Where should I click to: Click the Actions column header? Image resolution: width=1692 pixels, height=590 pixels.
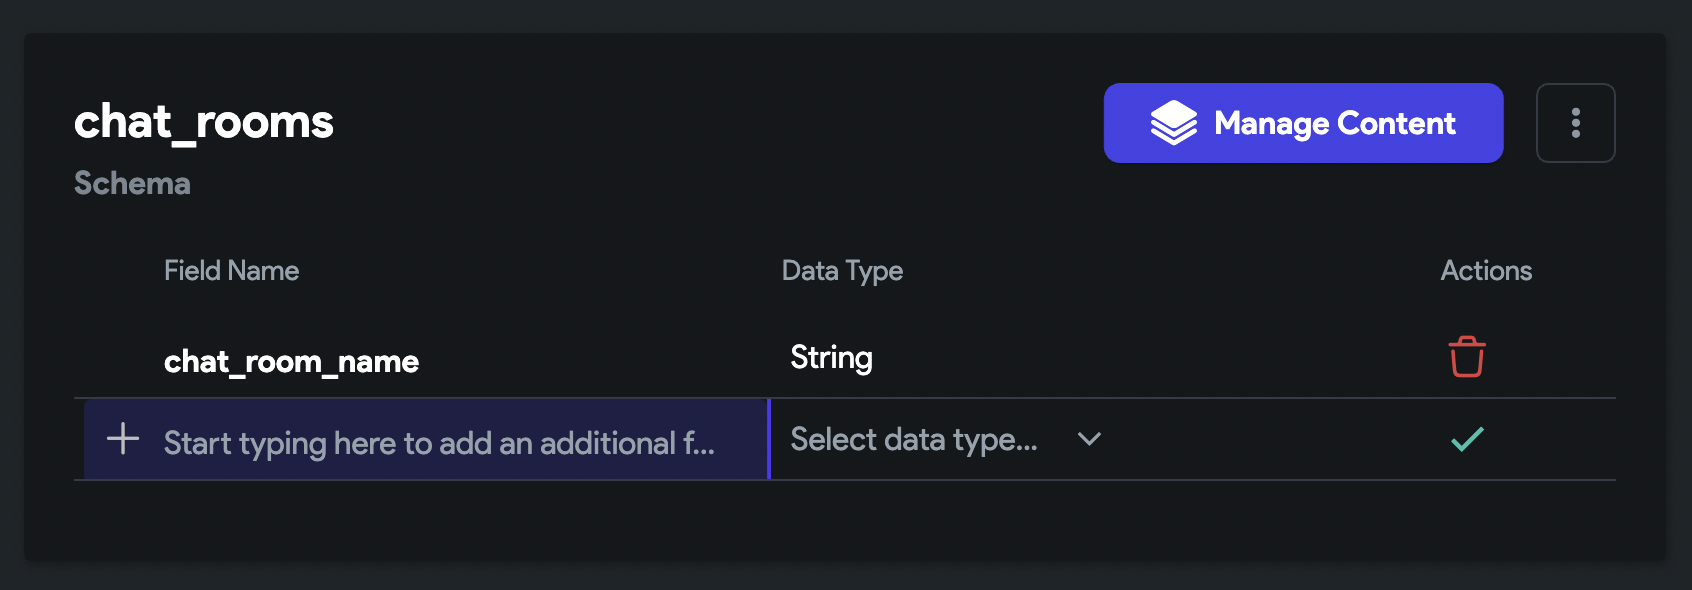pyautogui.click(x=1486, y=271)
